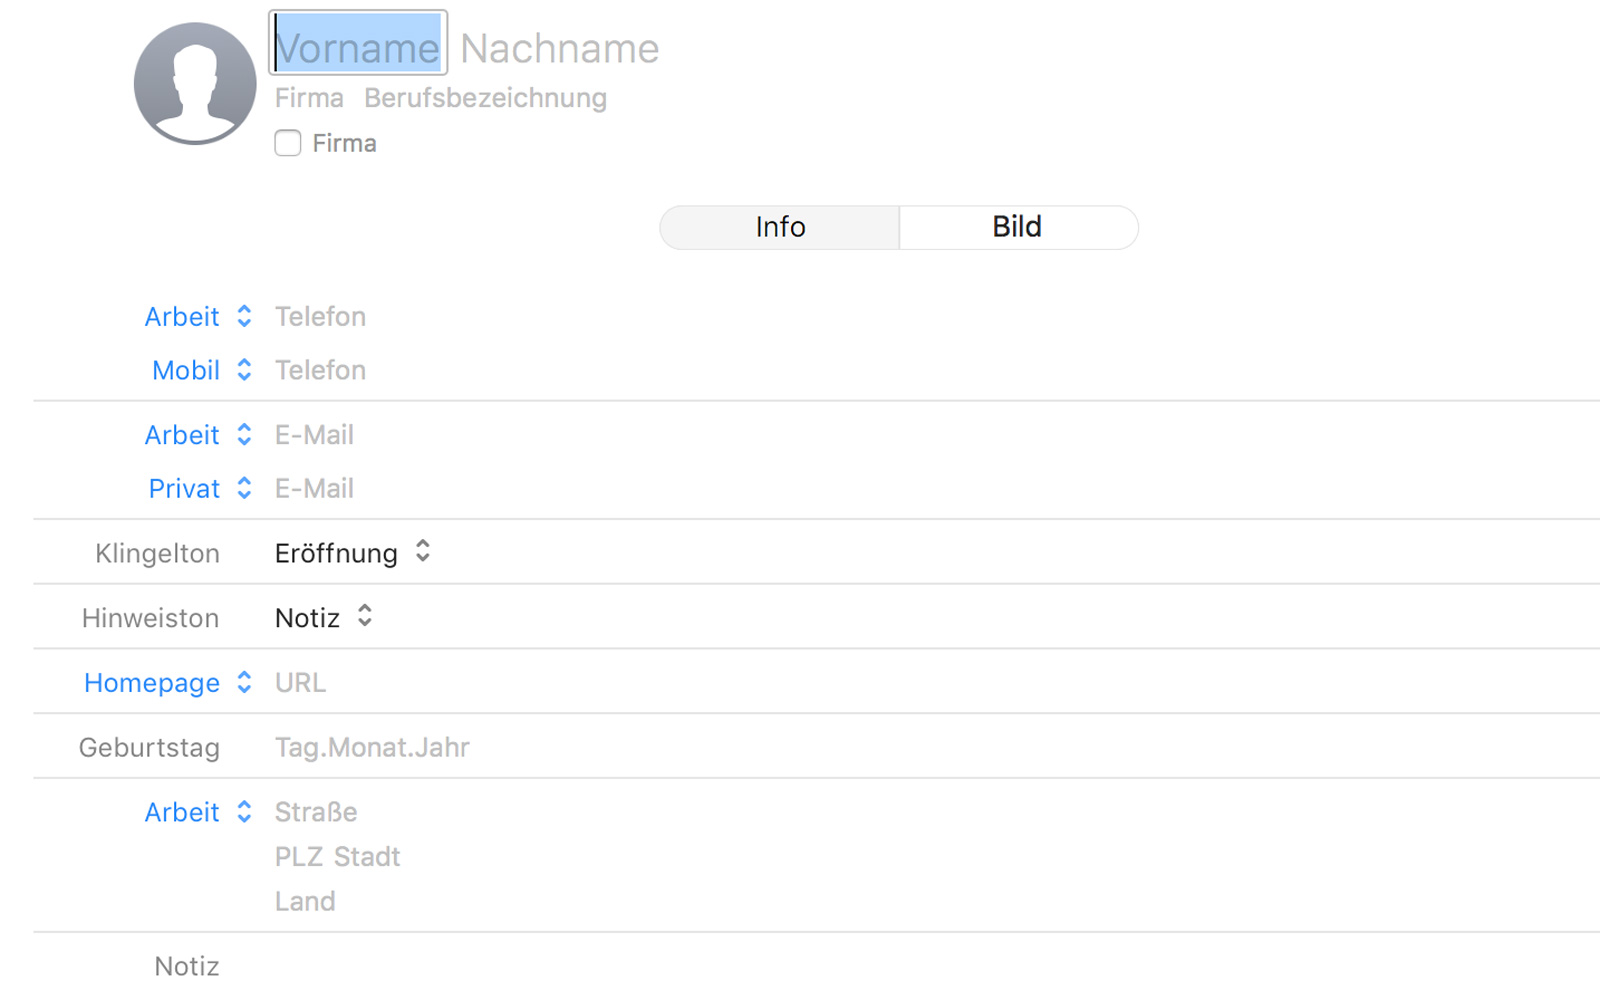Viewport: 1600px width, 1000px height.
Task: Click the Geburtstag Tag.Monat.Jahr field
Action: pyautogui.click(x=372, y=748)
